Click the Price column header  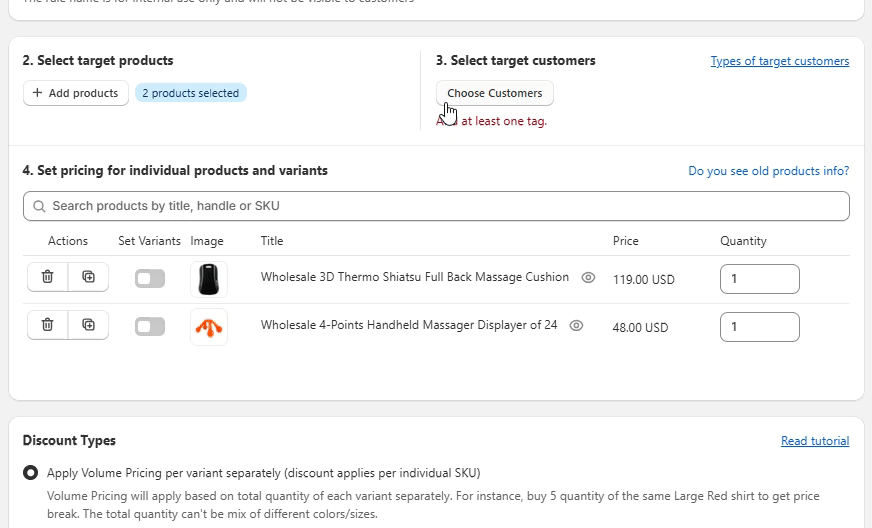[x=626, y=241]
